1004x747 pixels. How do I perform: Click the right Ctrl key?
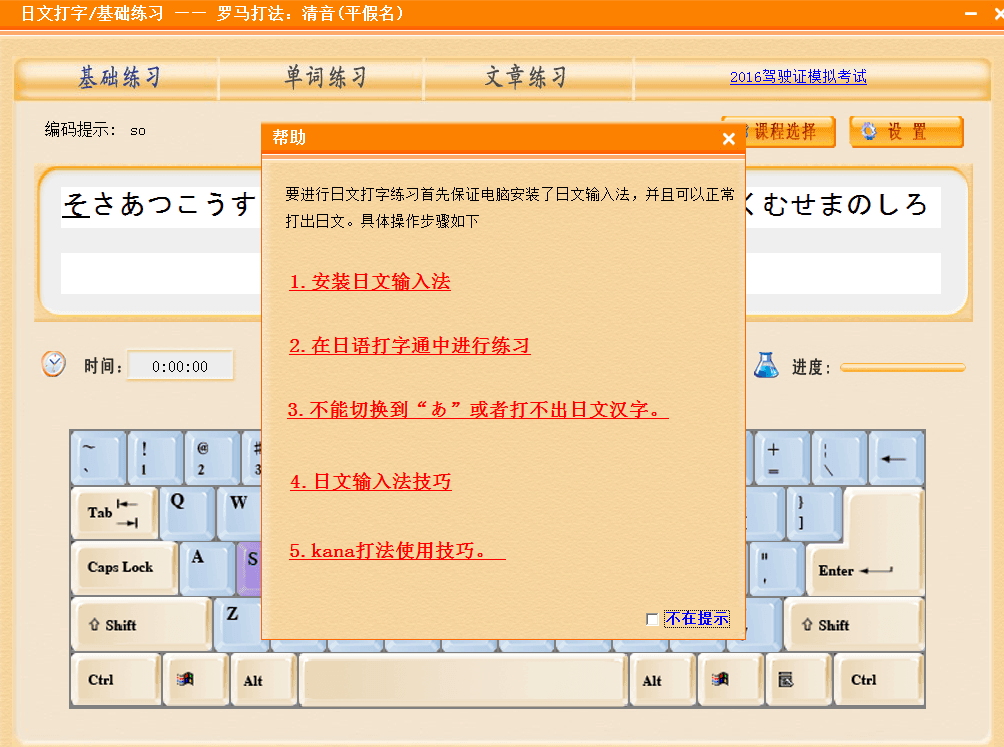(x=878, y=680)
